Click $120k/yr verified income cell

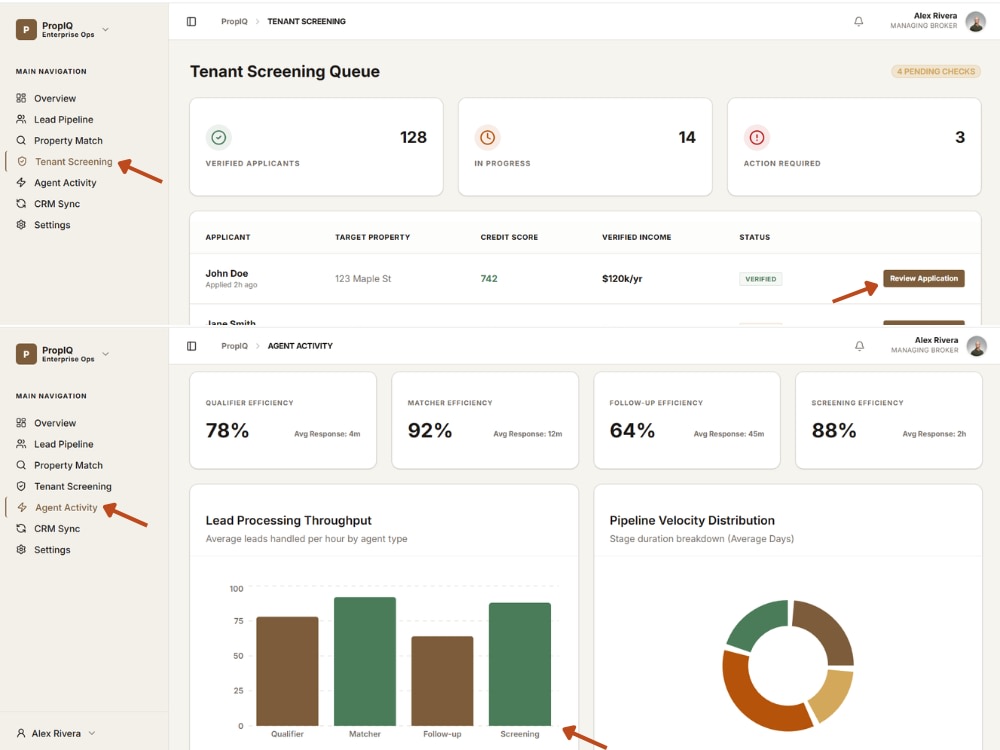point(622,279)
